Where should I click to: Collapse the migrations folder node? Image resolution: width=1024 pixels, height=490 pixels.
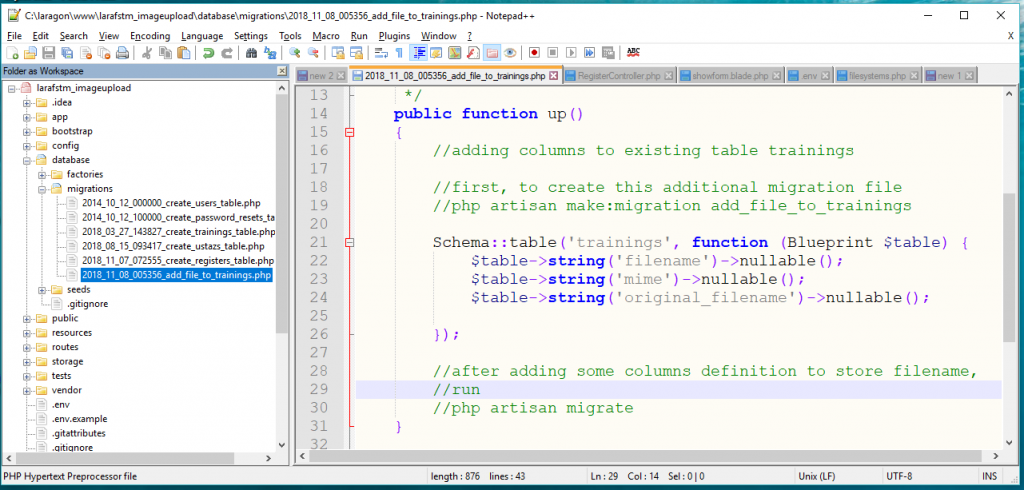point(43,189)
